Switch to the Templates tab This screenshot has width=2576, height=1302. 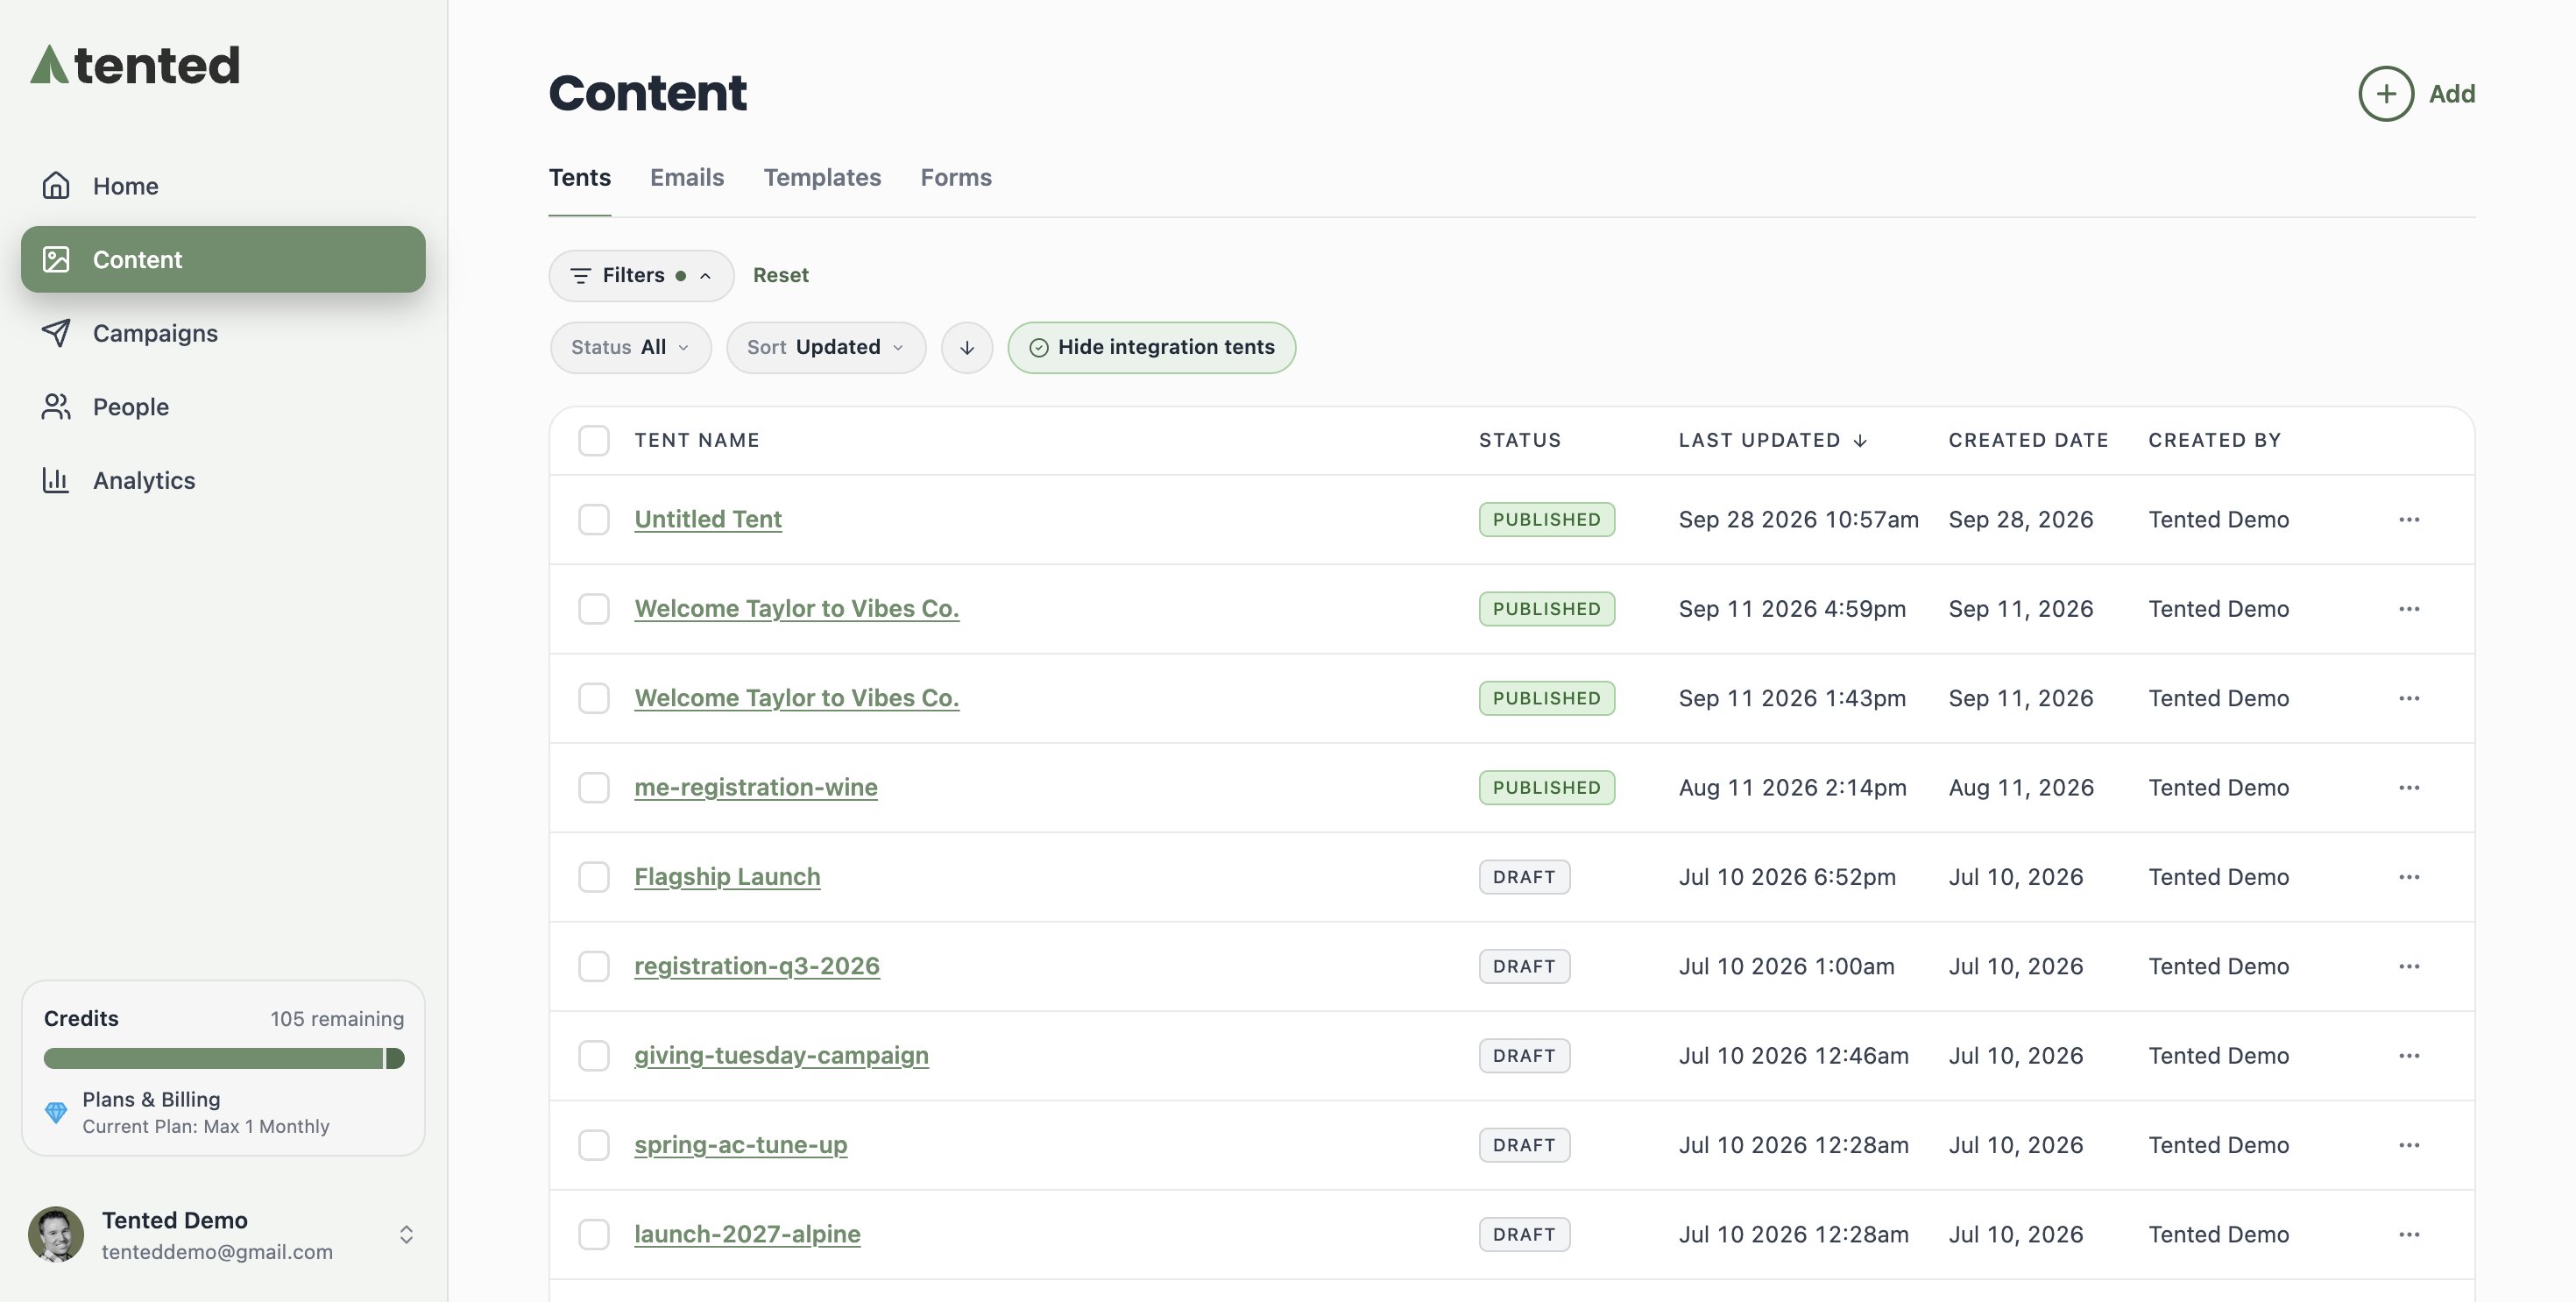pos(822,177)
